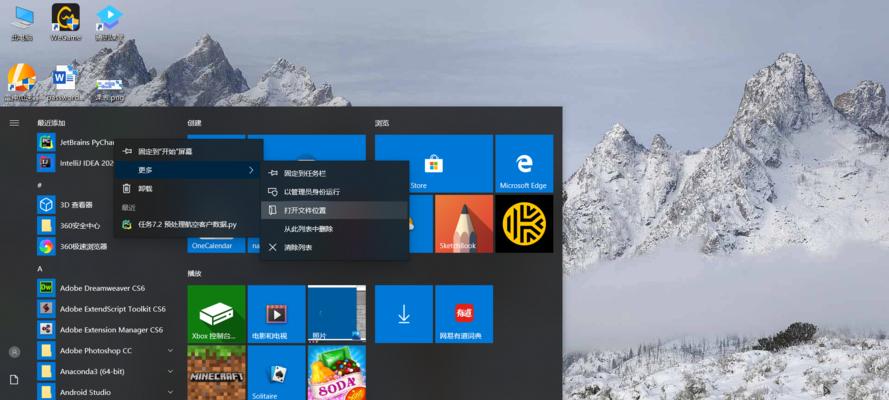
Task: Choose 打开文件位置 in the submenu
Action: [x=335, y=210]
